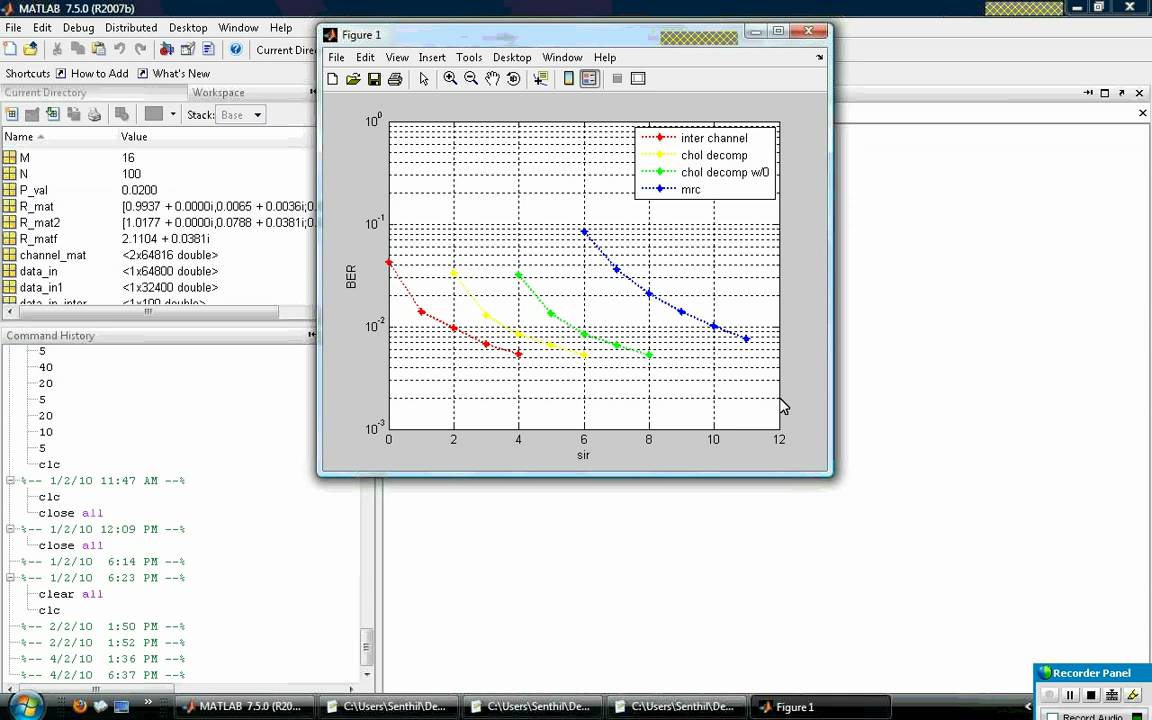Switch to MATLAB 7.5.0 taskbar button
1152x720 pixels.
[x=244, y=706]
